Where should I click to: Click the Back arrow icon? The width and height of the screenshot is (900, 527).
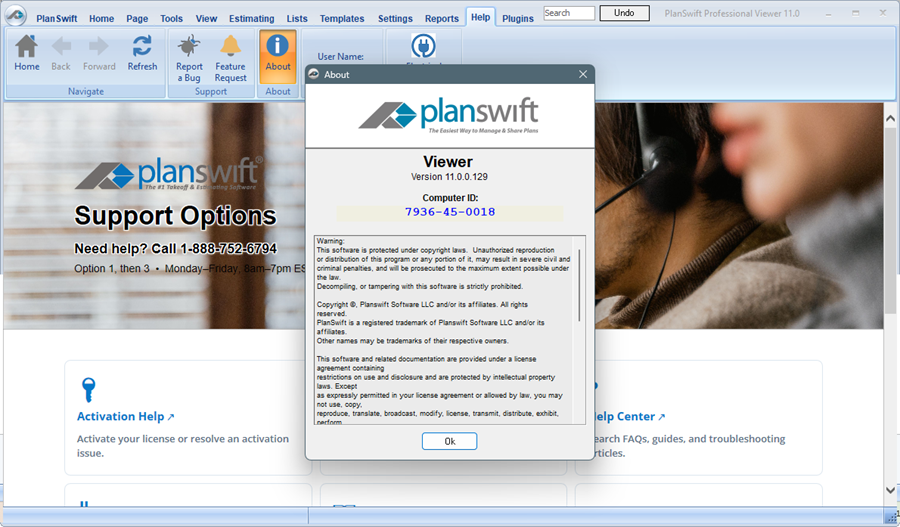(61, 46)
